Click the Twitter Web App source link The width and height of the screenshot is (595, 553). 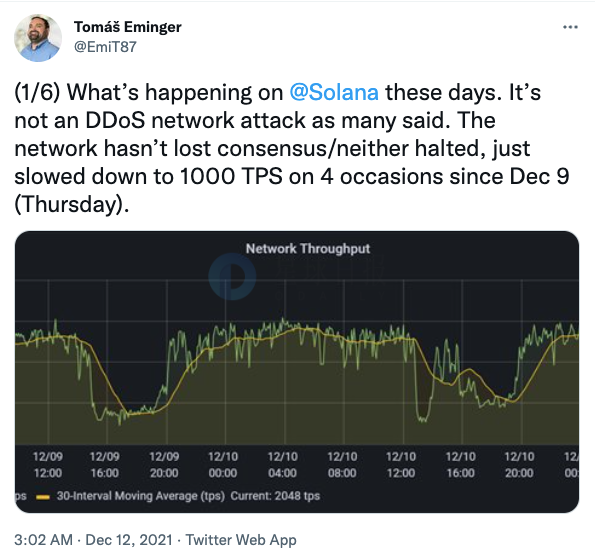(x=241, y=540)
